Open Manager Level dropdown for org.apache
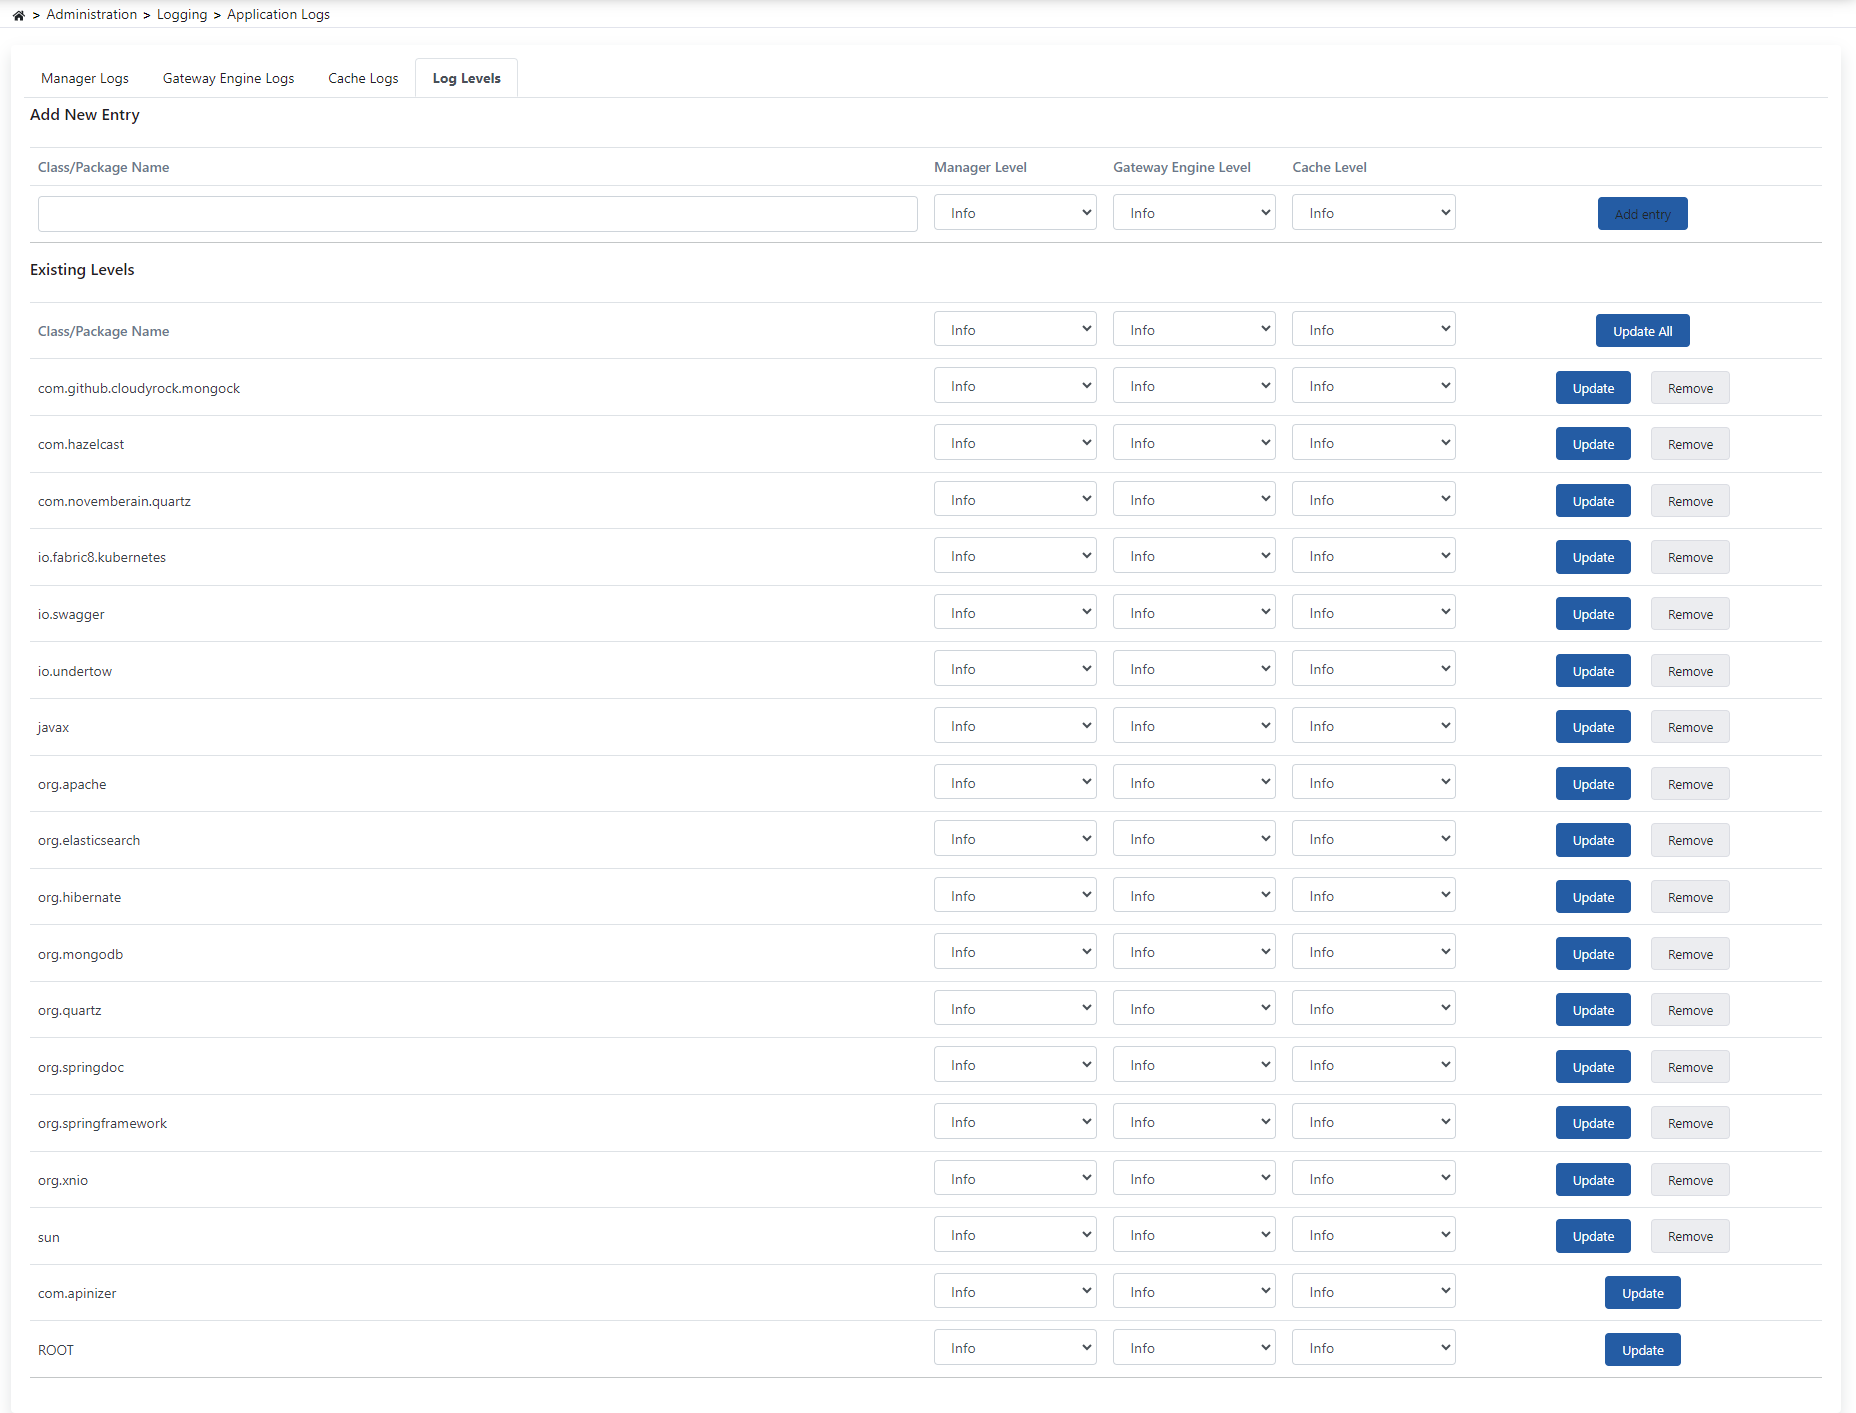 [1014, 783]
